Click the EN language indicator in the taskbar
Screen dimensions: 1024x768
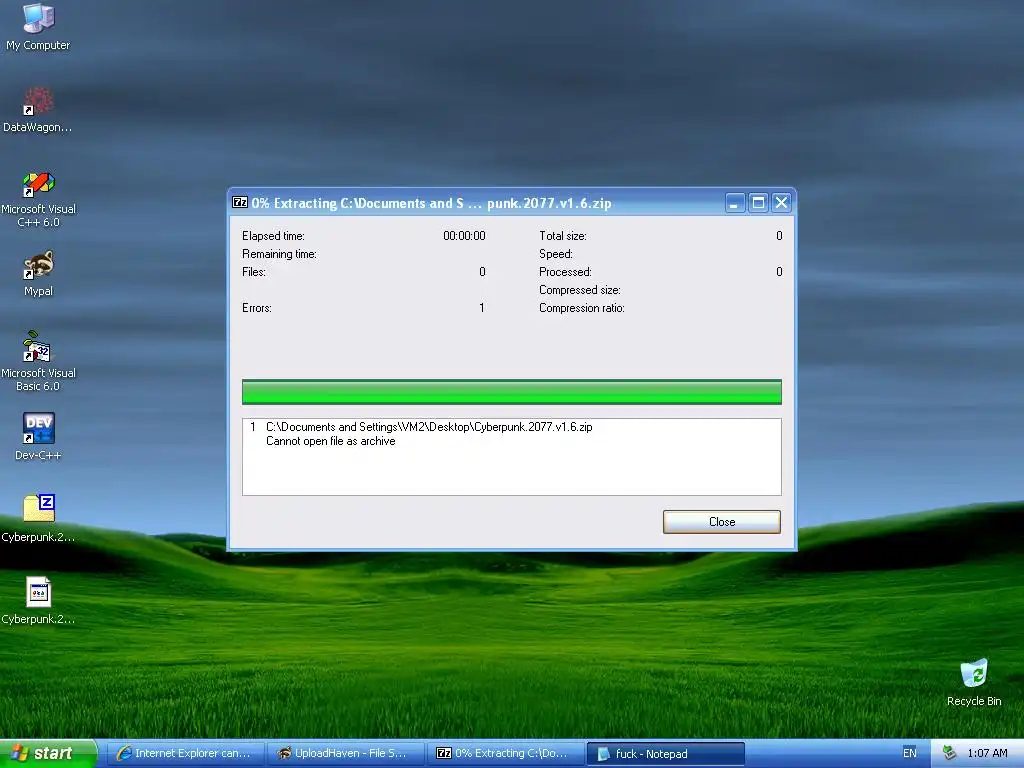pyautogui.click(x=909, y=753)
